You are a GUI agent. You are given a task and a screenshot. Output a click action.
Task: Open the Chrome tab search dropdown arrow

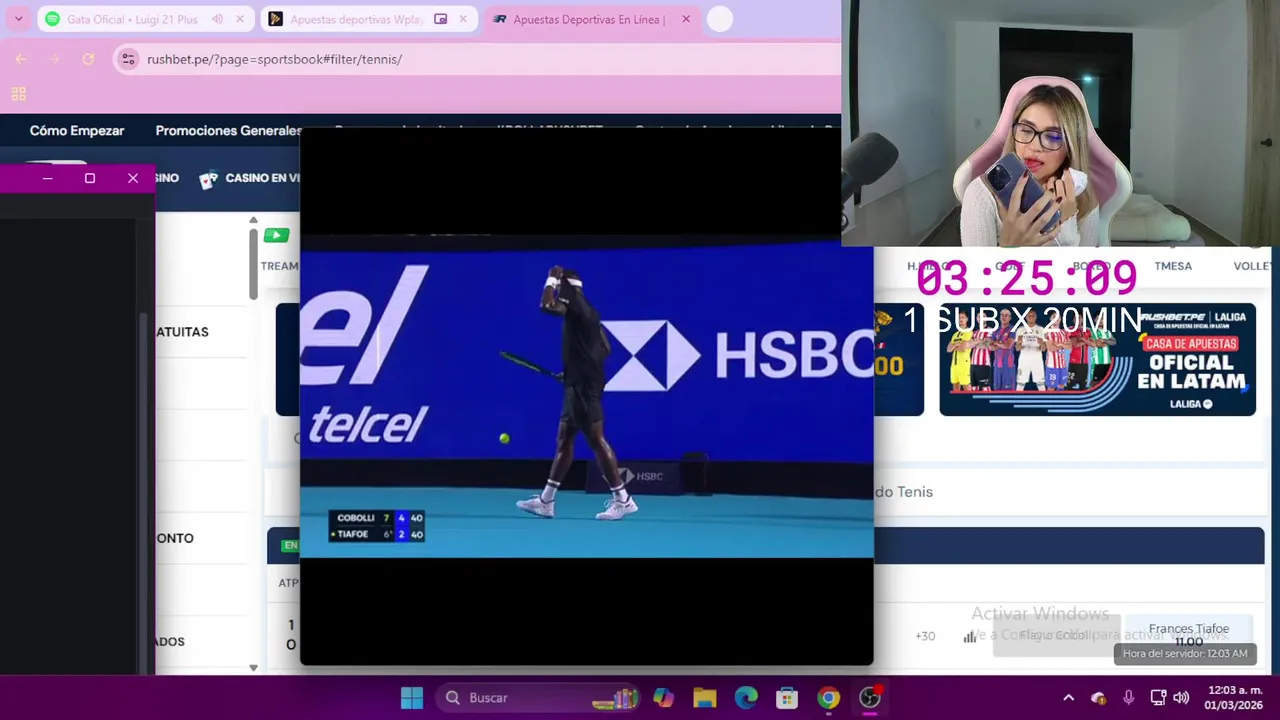(18, 19)
